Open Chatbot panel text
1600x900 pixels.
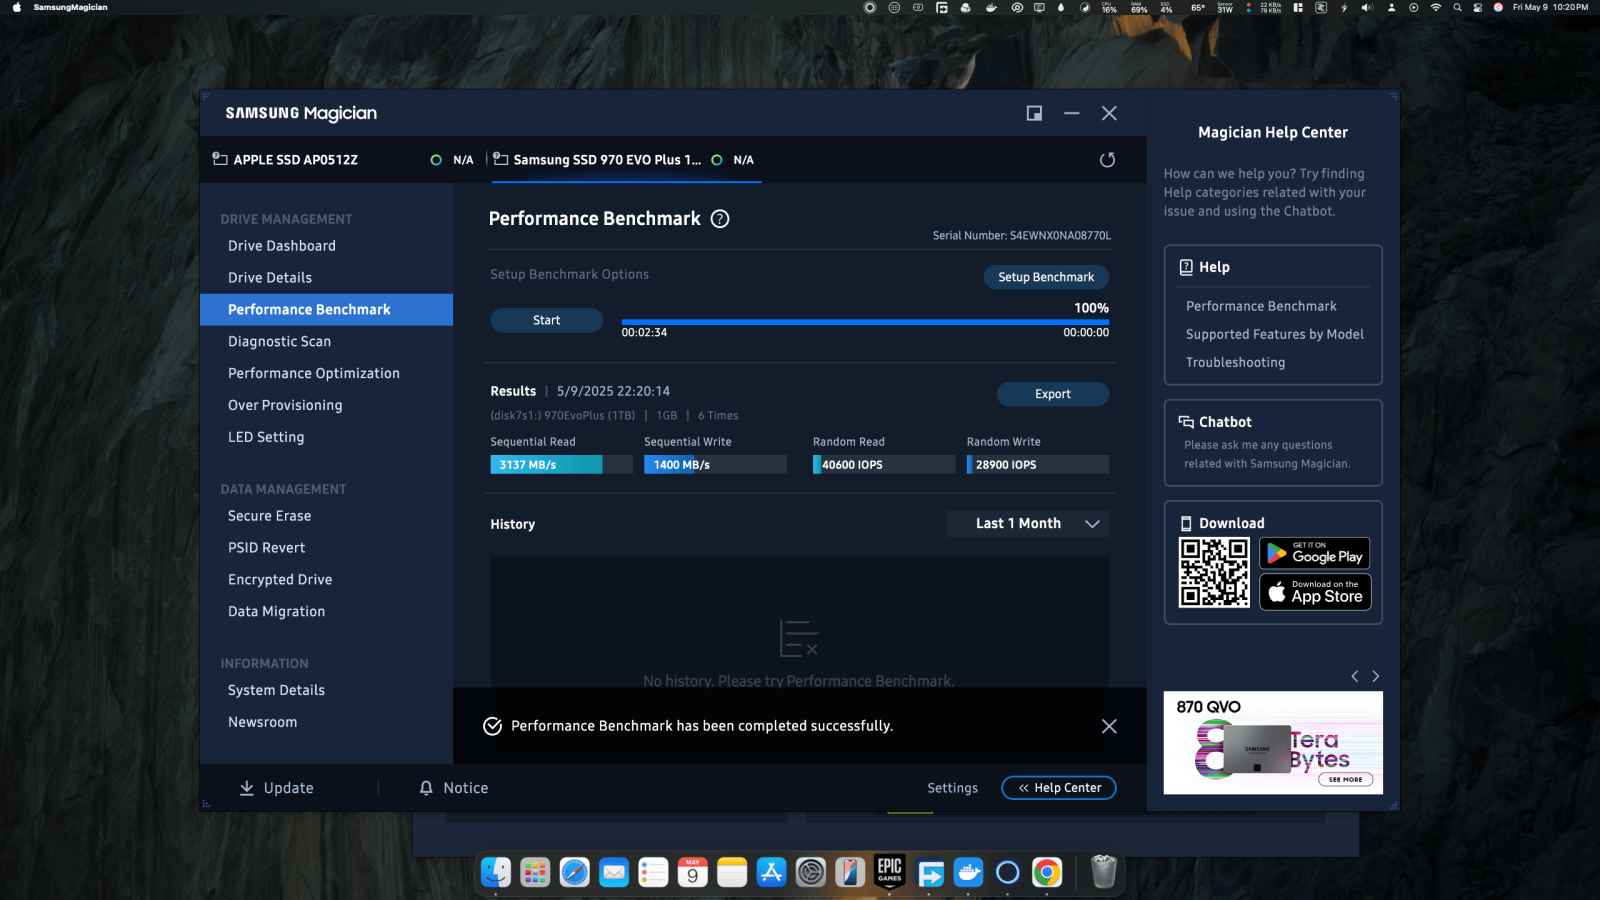click(1267, 454)
